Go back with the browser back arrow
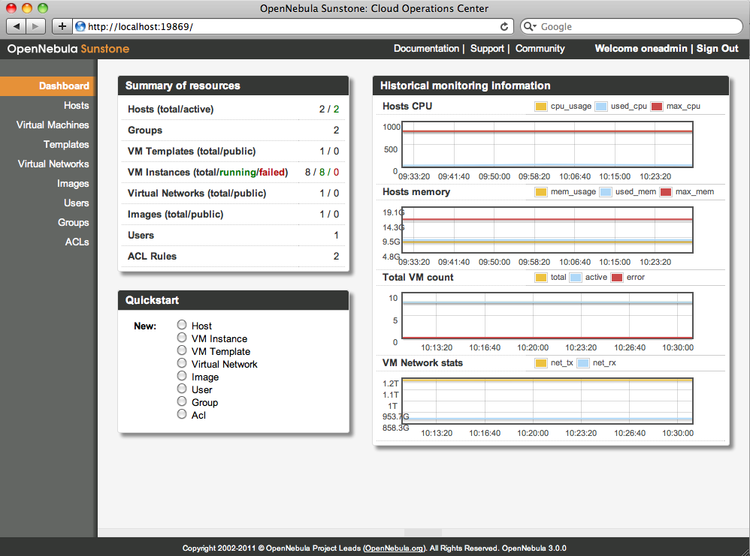The height and width of the screenshot is (556, 750). (17, 26)
